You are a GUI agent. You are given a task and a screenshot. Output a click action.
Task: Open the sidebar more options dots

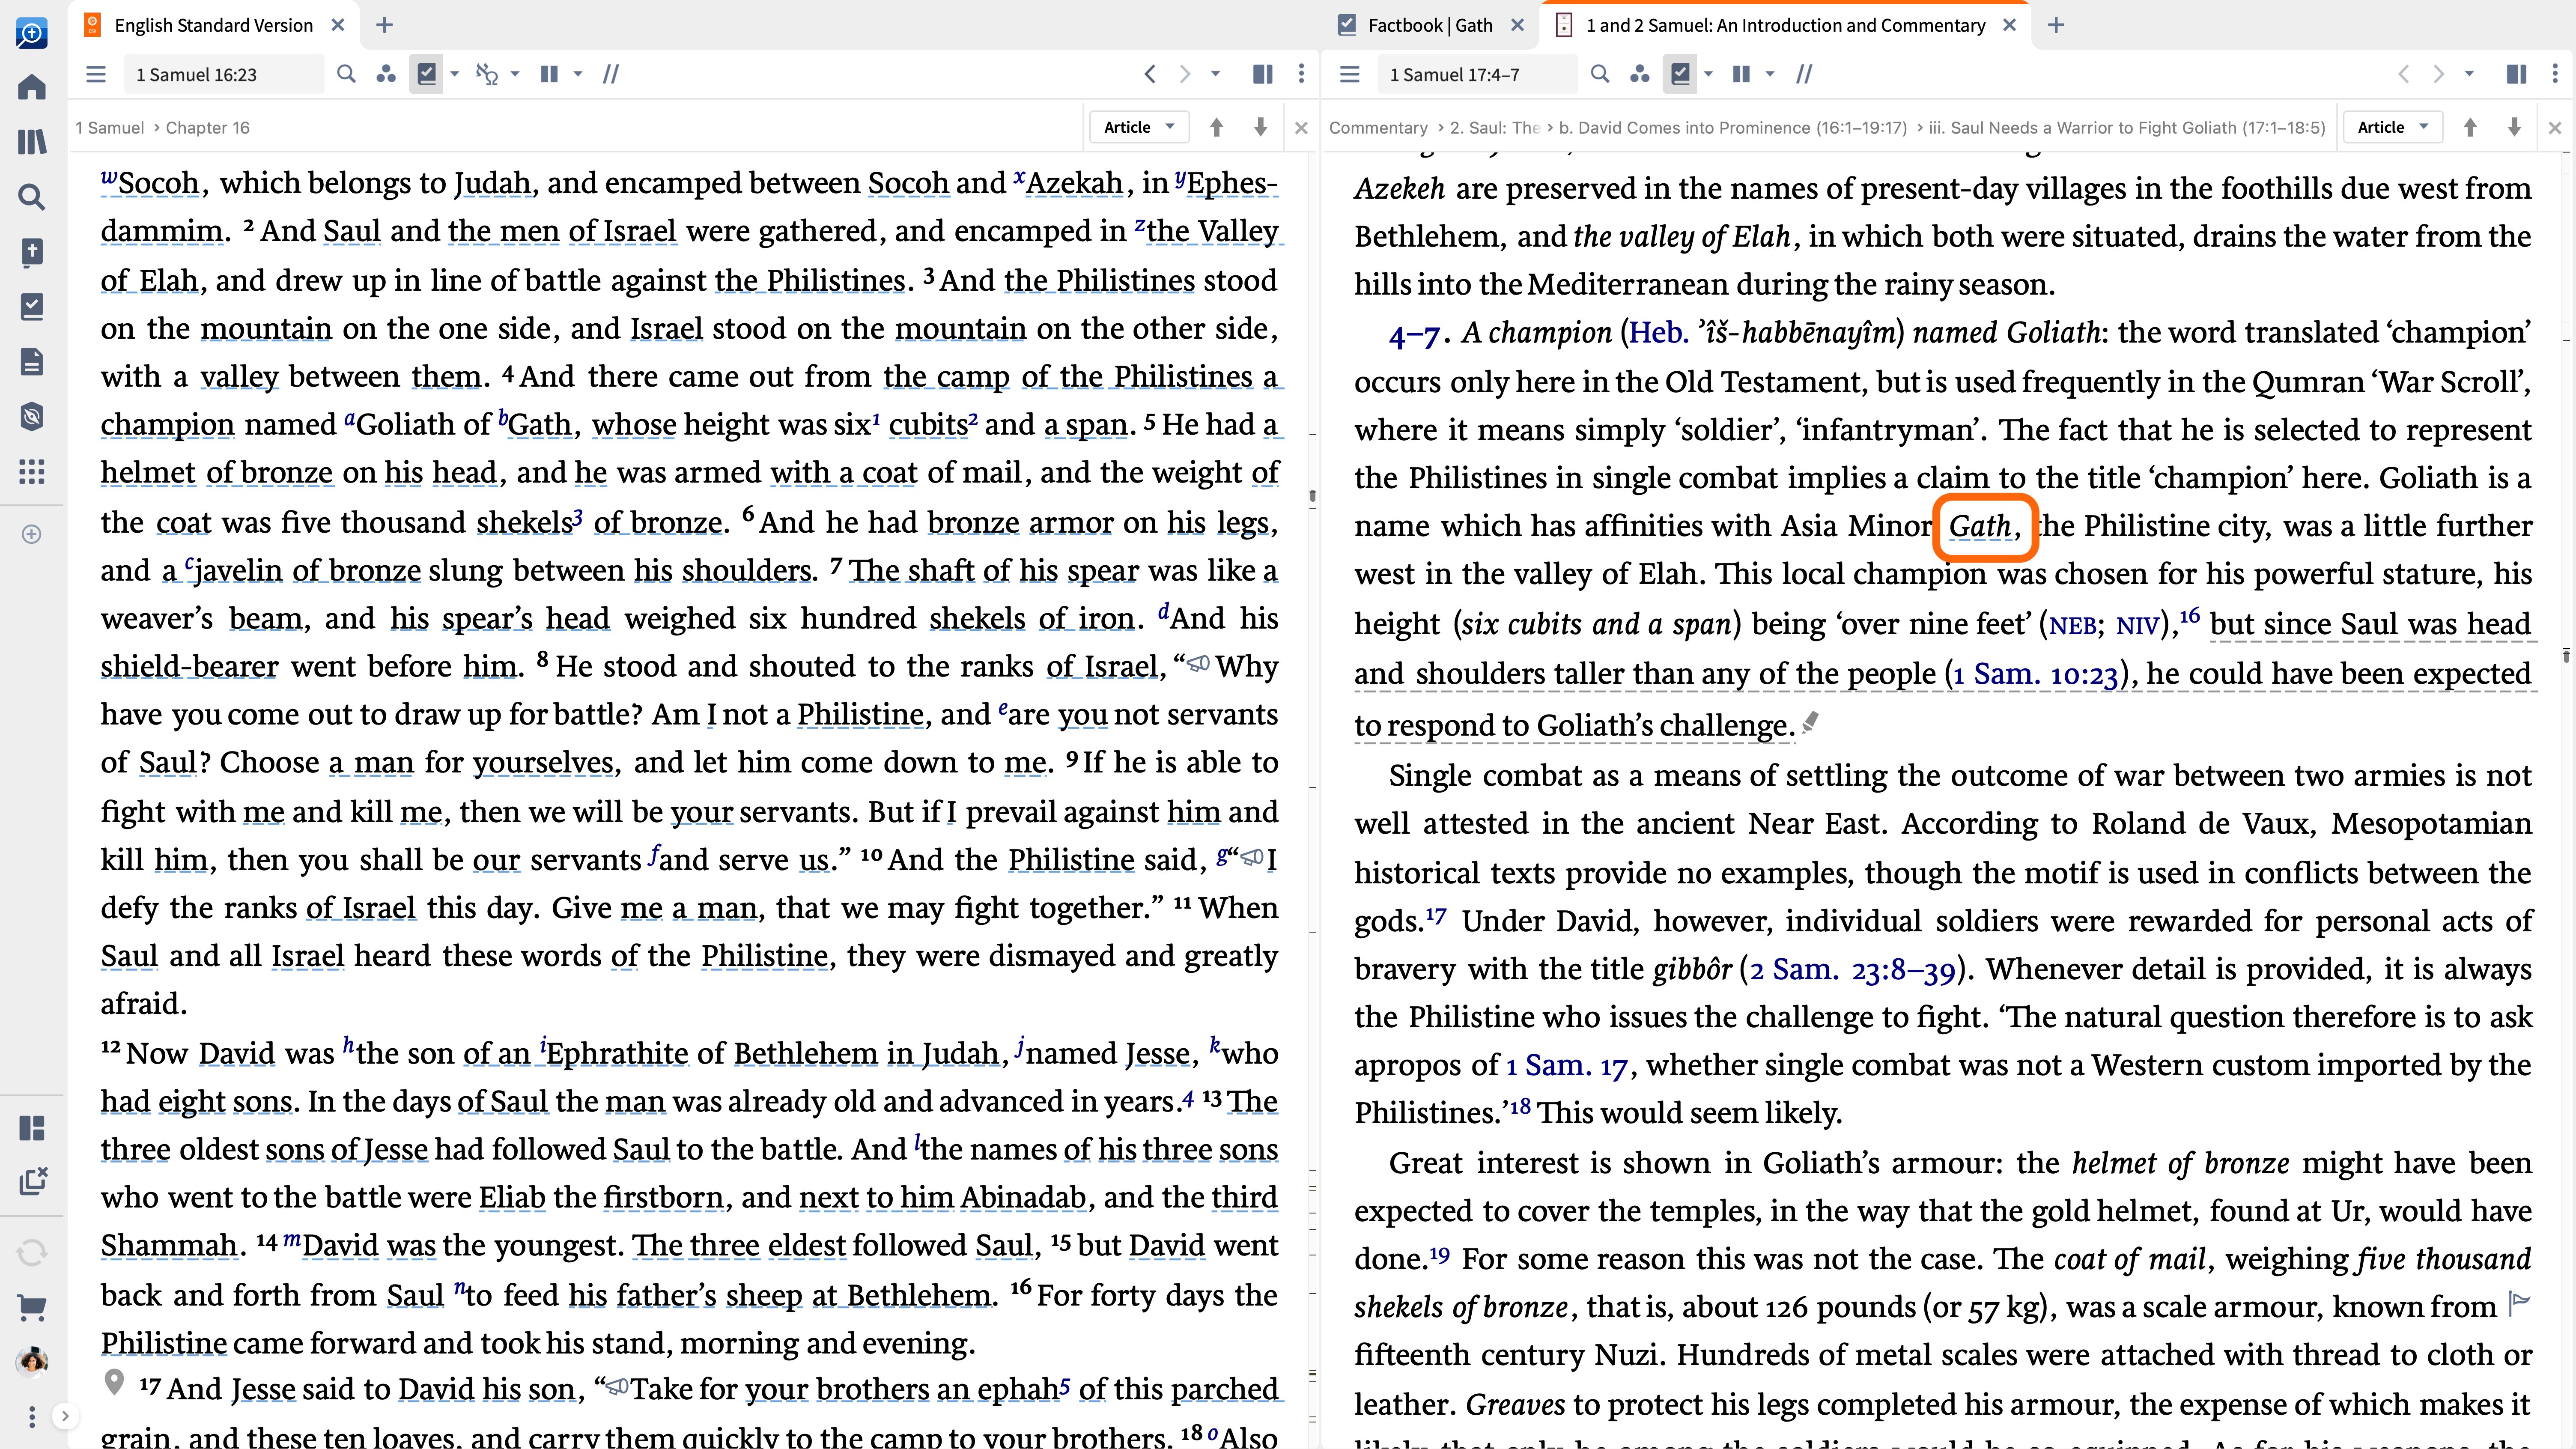pyautogui.click(x=32, y=1416)
